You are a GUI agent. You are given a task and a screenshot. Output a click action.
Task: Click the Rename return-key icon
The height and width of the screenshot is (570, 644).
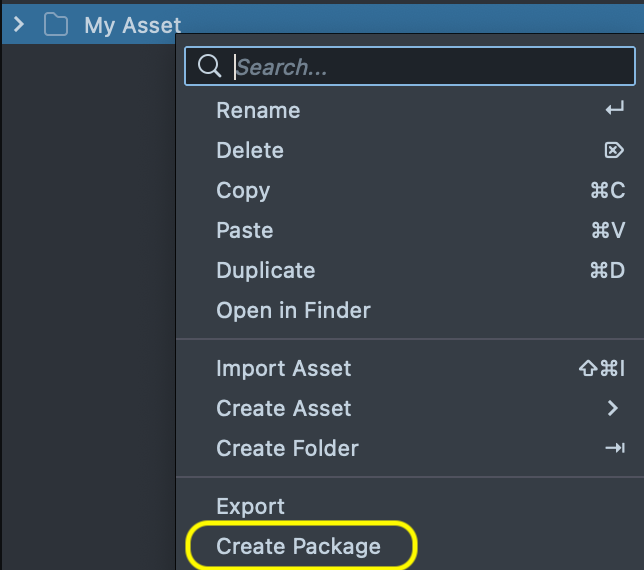point(614,110)
